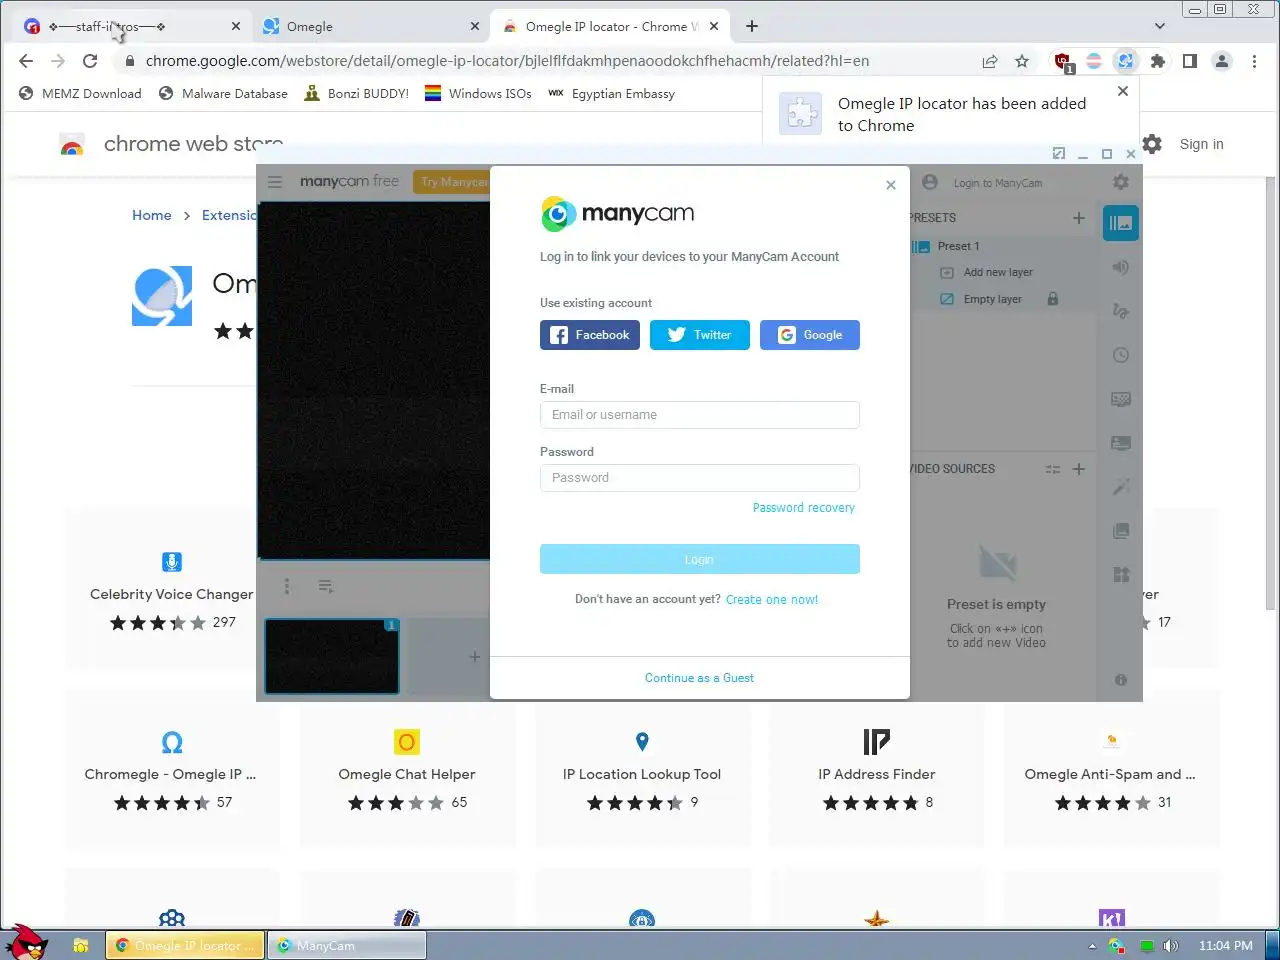Screen dimensions: 1280x960
Task: Open the Chrome tab search chevron
Action: click(1160, 26)
